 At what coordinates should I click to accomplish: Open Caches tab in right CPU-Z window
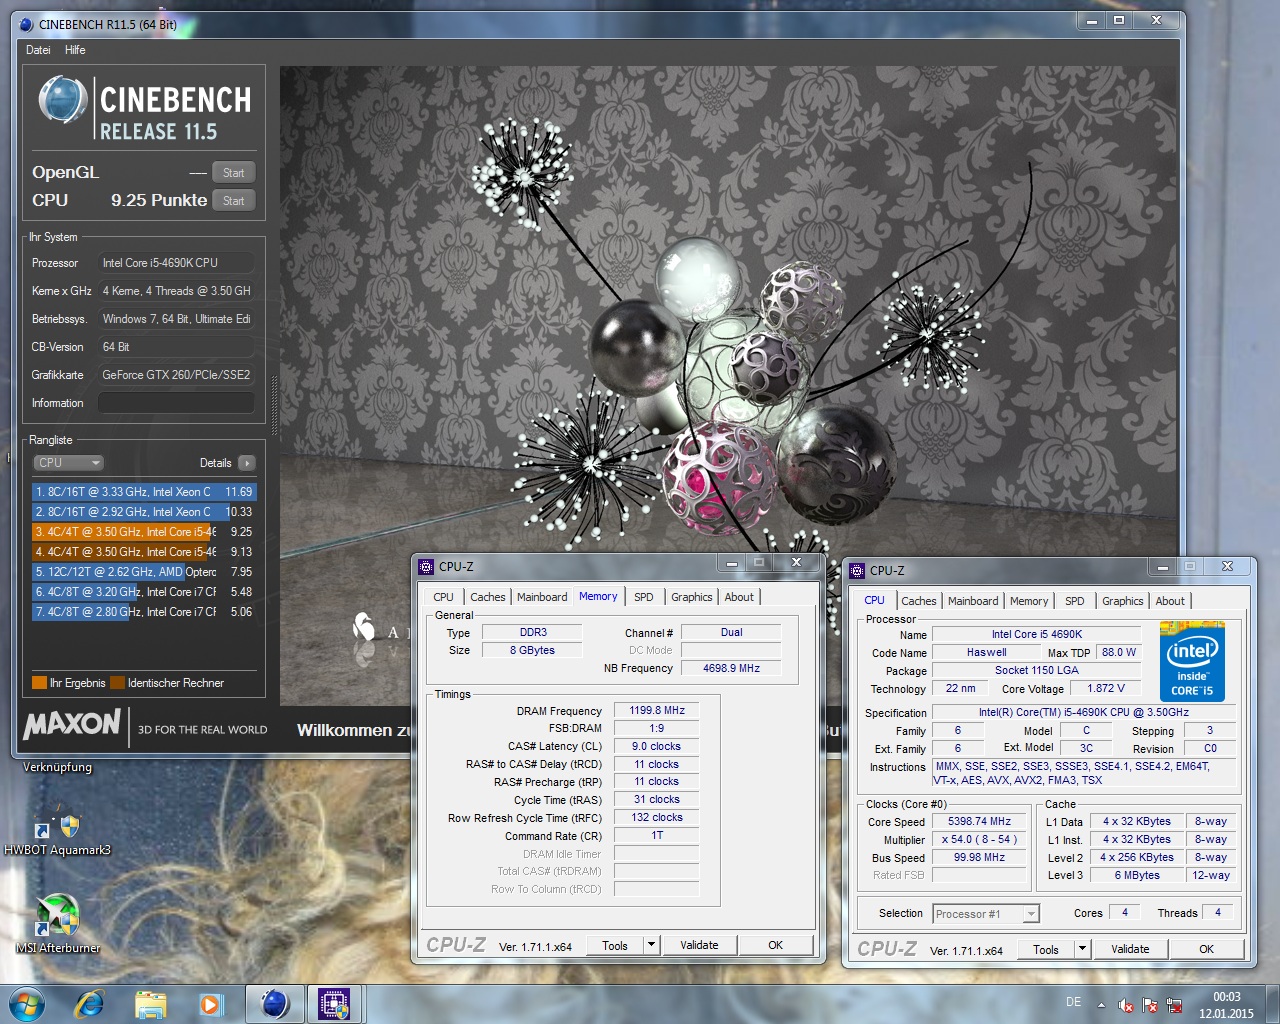point(919,601)
